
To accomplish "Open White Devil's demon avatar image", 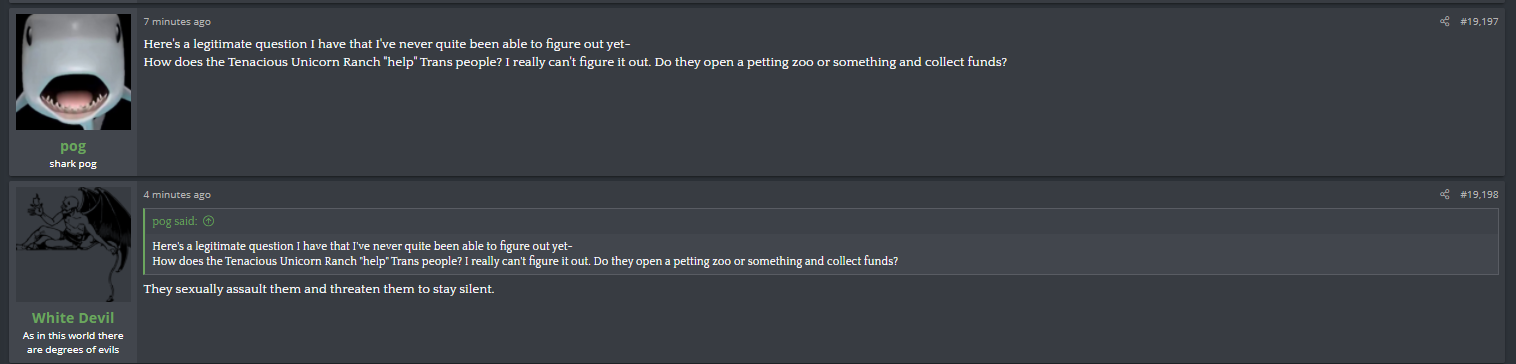I will click(74, 244).
